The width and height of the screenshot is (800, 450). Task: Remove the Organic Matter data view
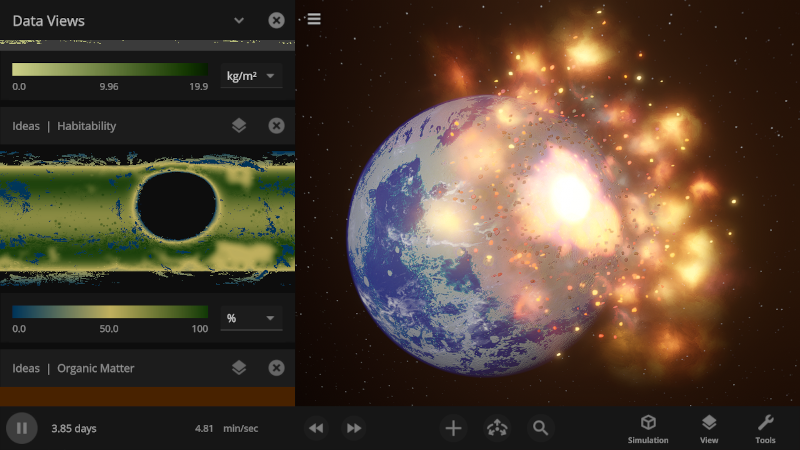276,368
